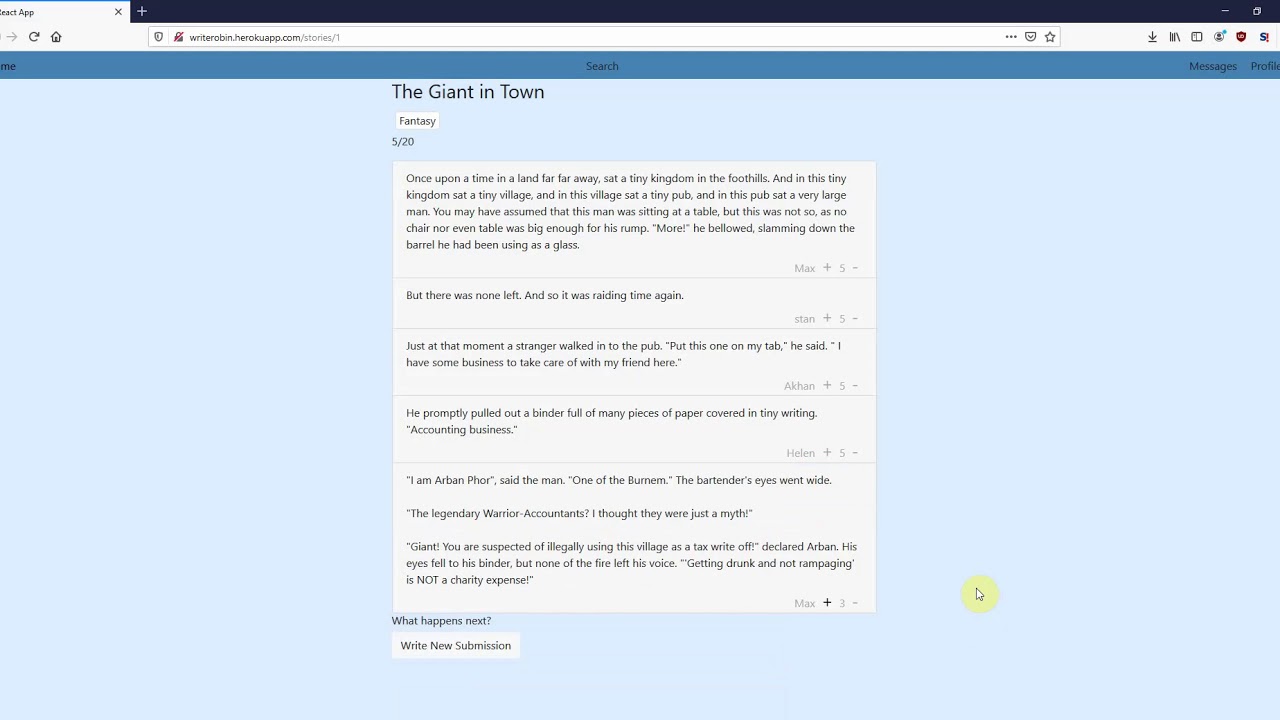The image size is (1280, 720).
Task: Click the 'Accounting business.' paragraph
Action: (x=611, y=421)
